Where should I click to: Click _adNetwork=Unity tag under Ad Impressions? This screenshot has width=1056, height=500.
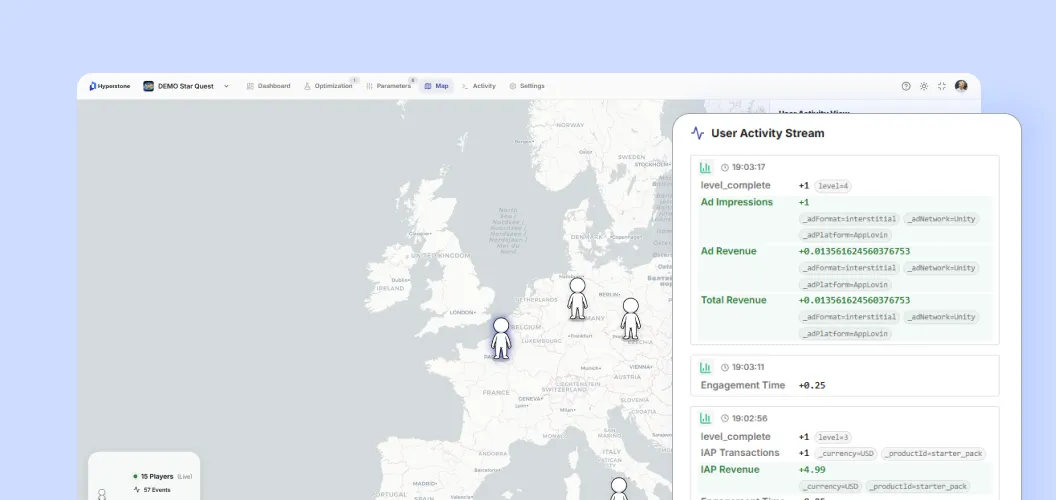(941, 219)
